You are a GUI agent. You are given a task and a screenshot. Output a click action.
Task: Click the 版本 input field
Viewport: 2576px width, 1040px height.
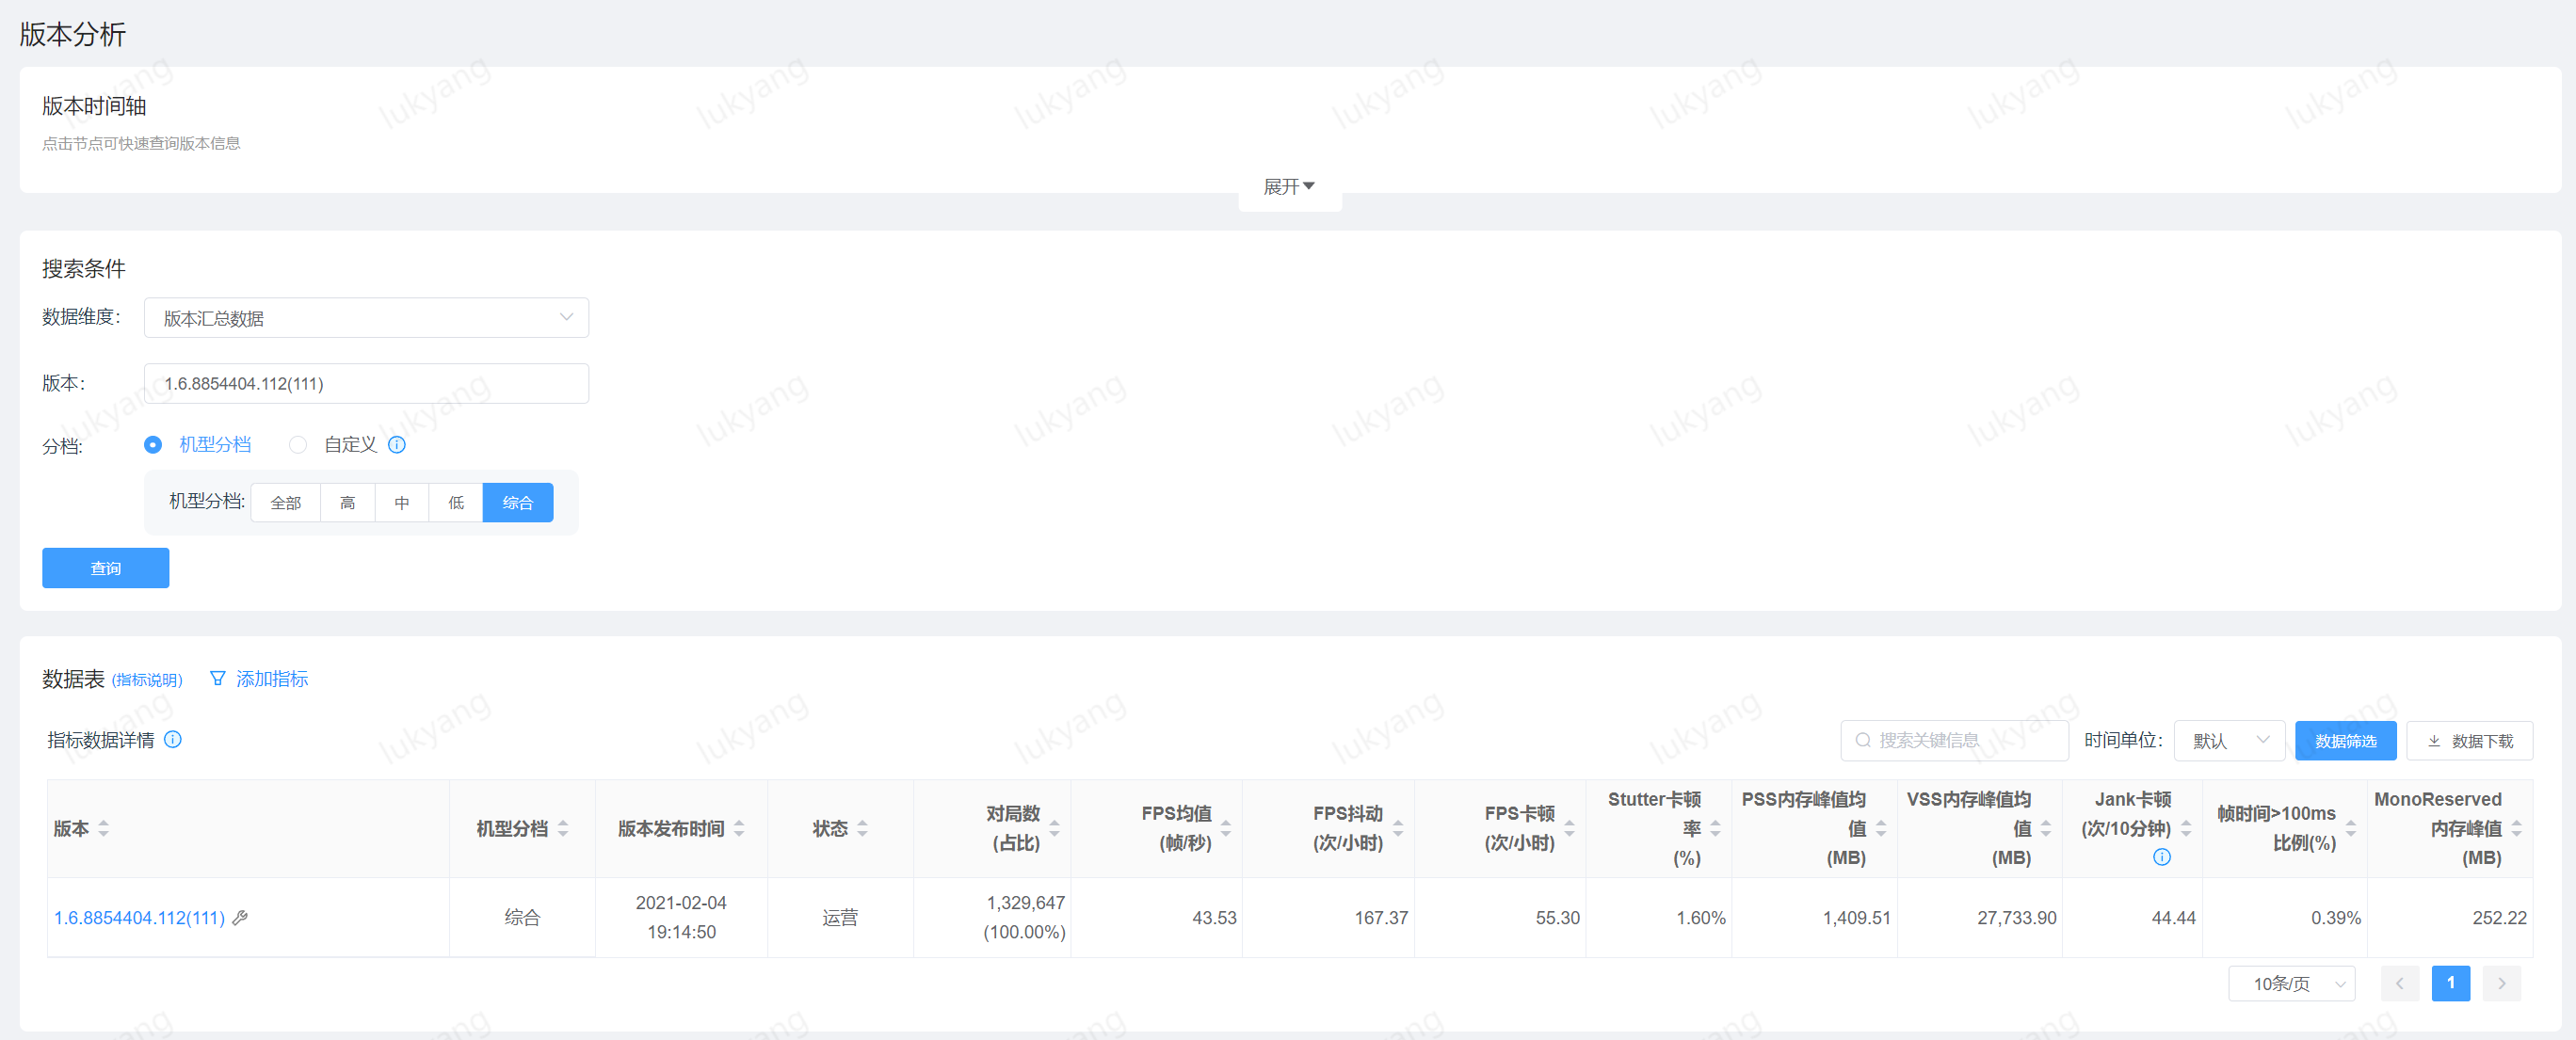pos(366,383)
